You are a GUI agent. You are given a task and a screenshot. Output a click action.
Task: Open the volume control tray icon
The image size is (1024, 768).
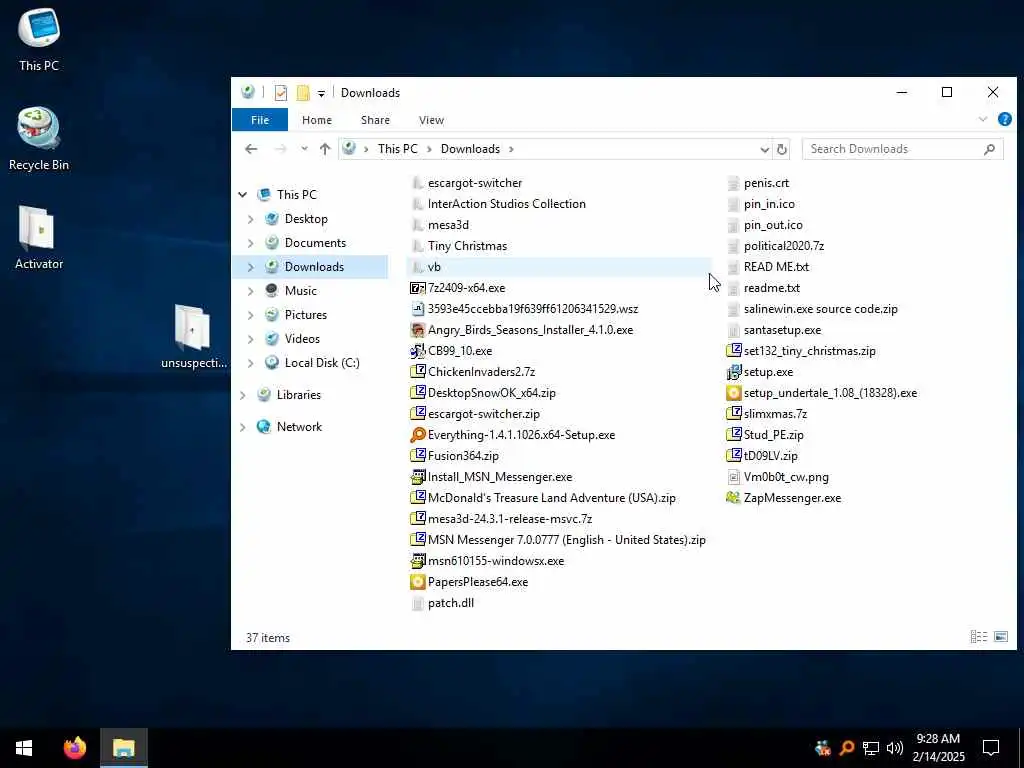pyautogui.click(x=894, y=748)
